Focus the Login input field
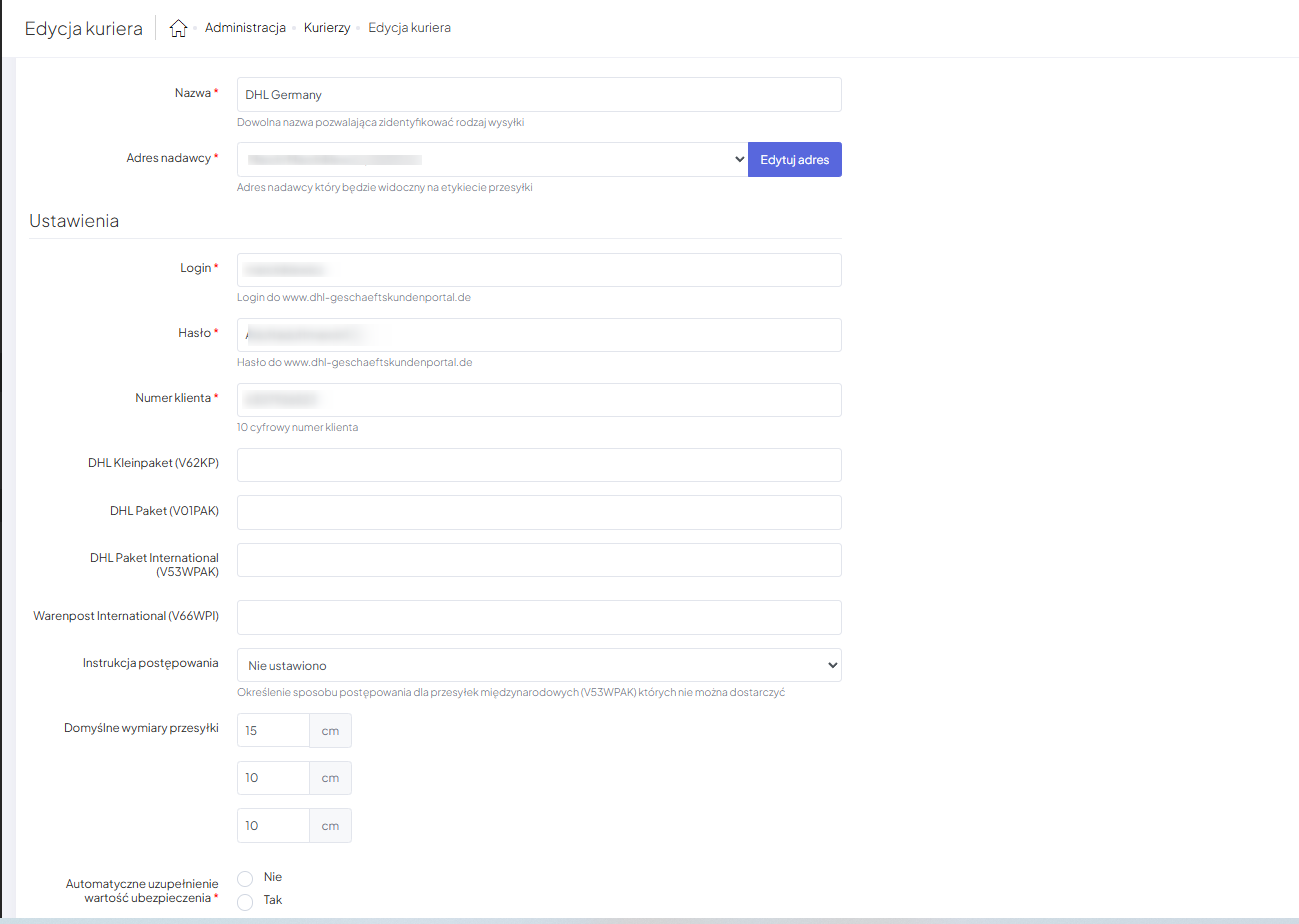The image size is (1299, 924). tap(539, 270)
